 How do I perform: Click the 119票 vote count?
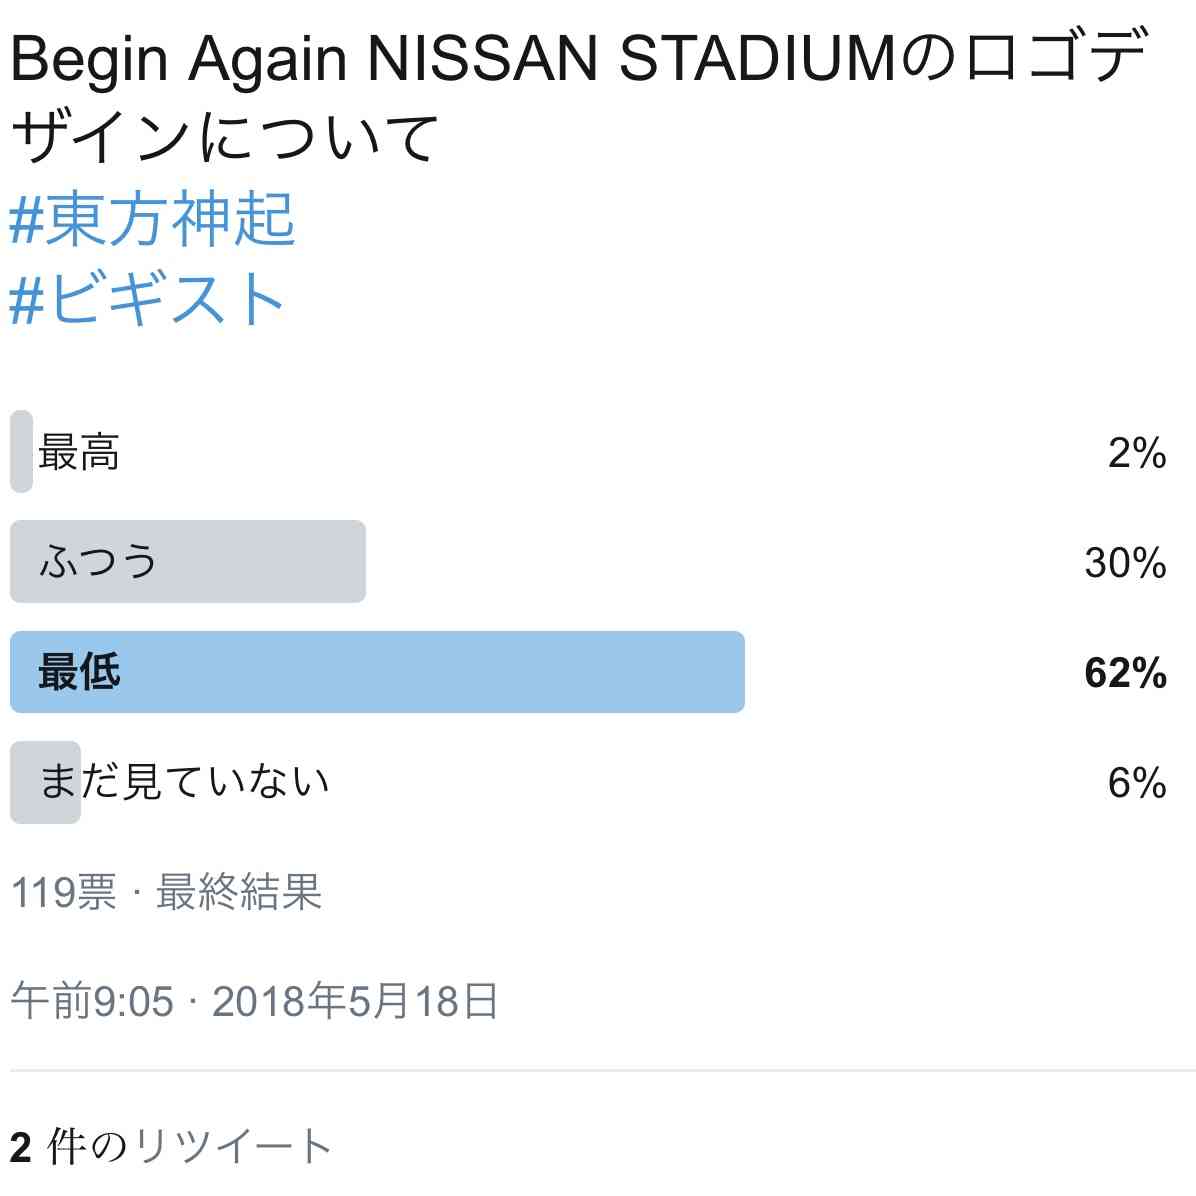pyautogui.click(x=64, y=892)
